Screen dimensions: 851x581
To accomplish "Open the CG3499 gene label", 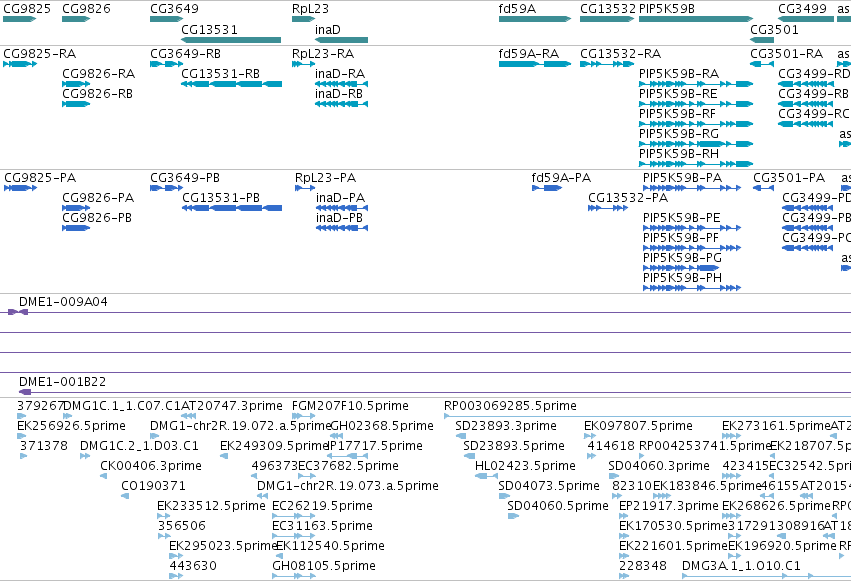I will tap(802, 9).
